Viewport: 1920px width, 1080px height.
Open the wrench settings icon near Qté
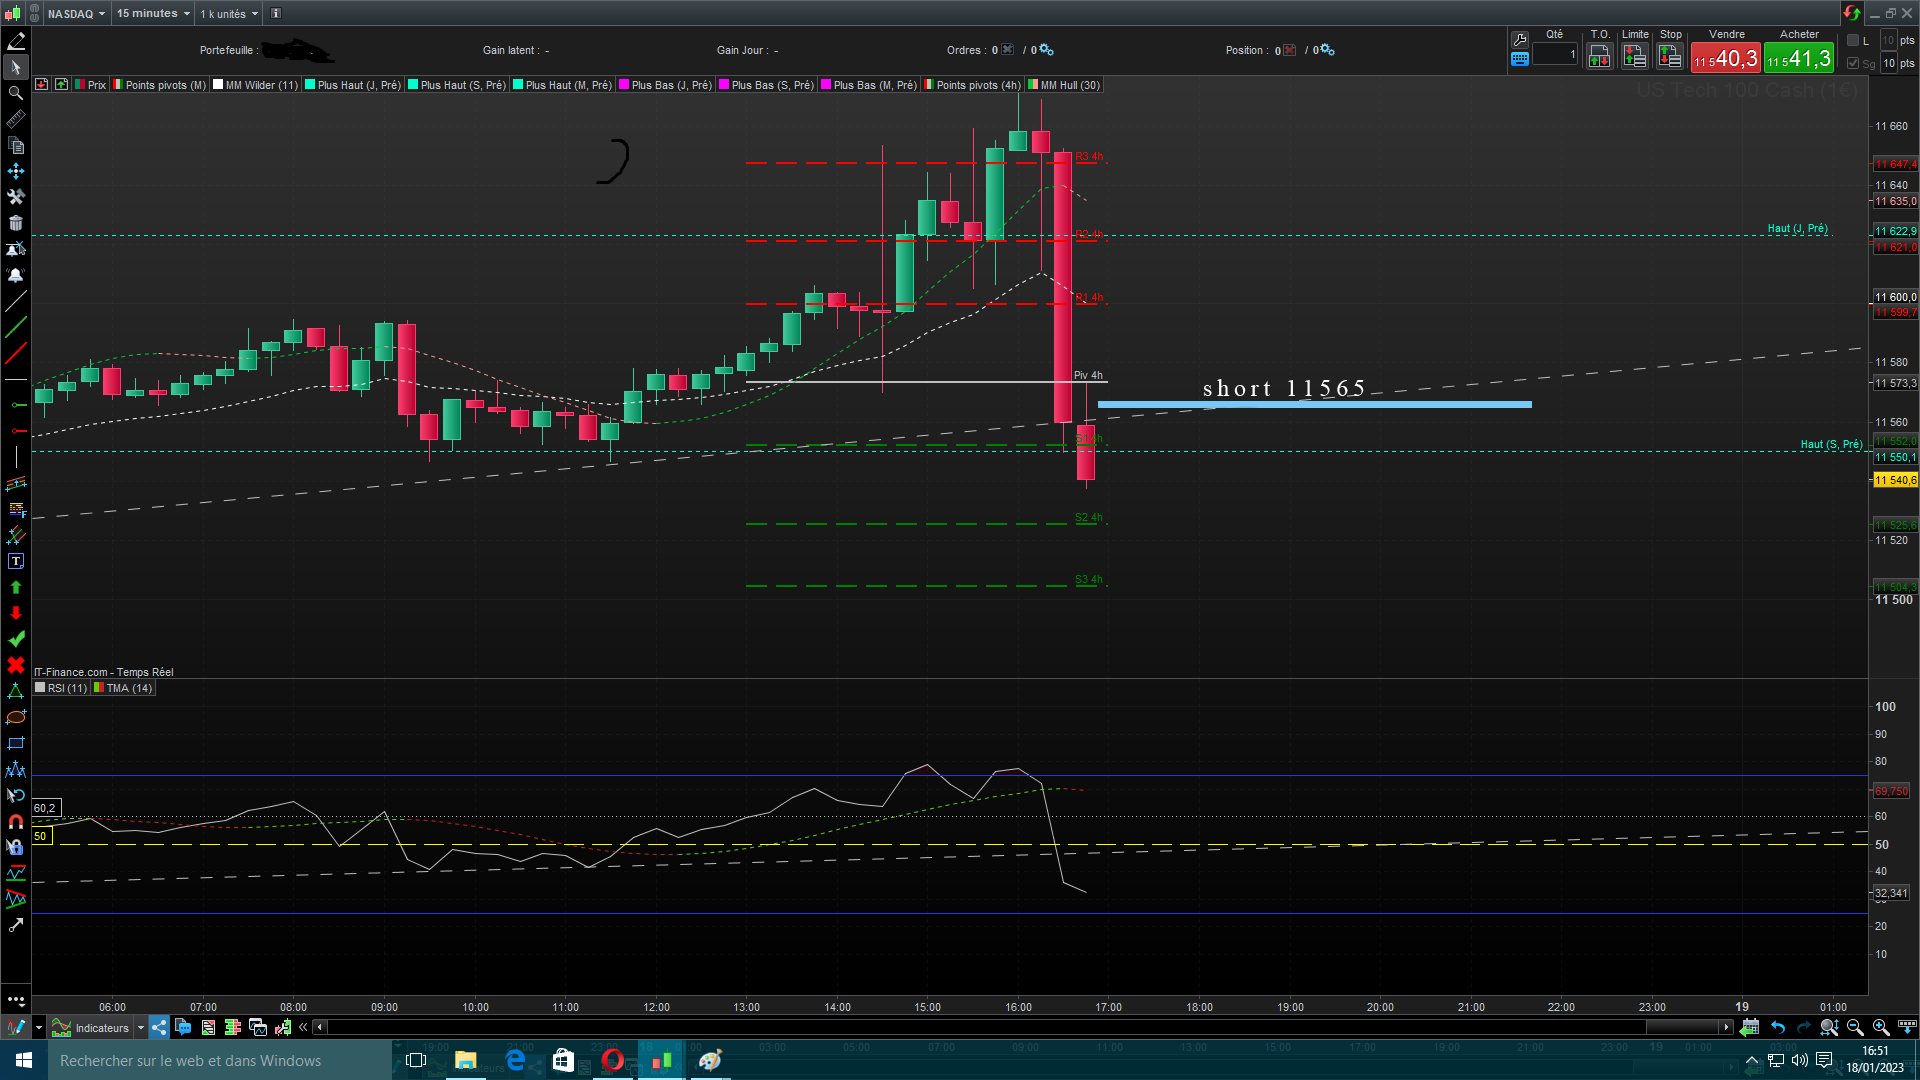(x=1520, y=39)
